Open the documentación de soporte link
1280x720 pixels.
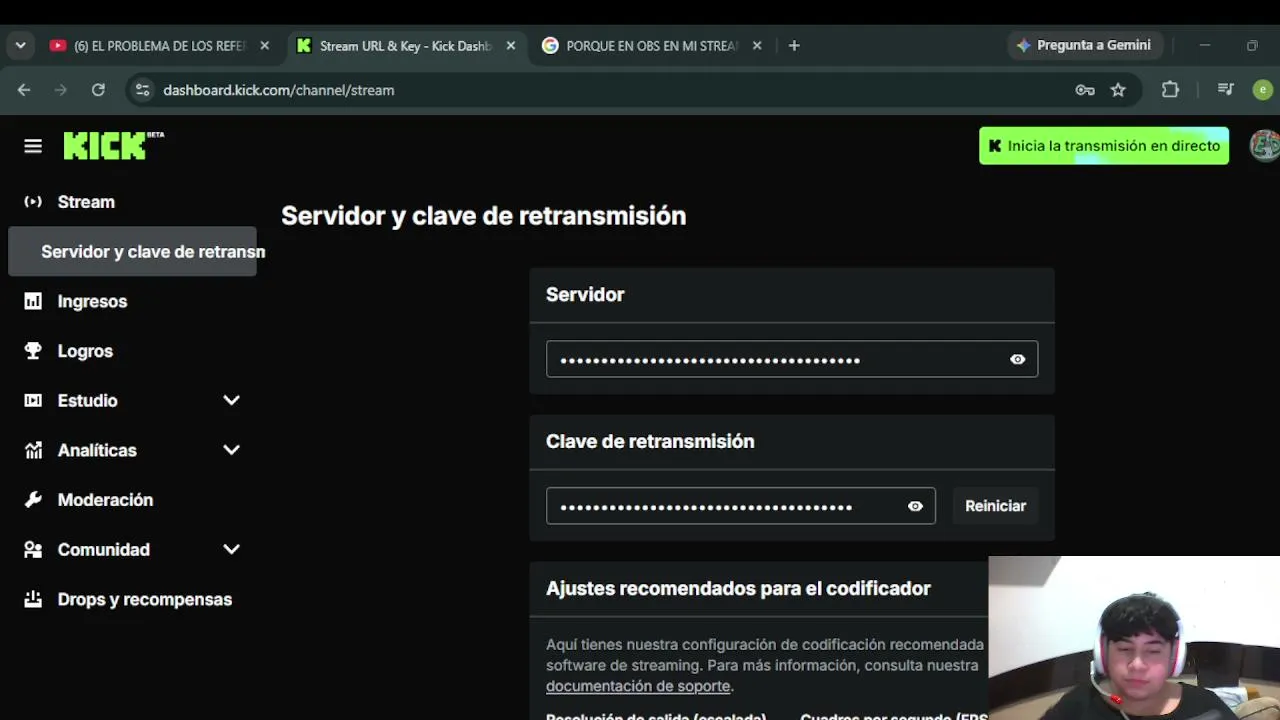point(638,686)
